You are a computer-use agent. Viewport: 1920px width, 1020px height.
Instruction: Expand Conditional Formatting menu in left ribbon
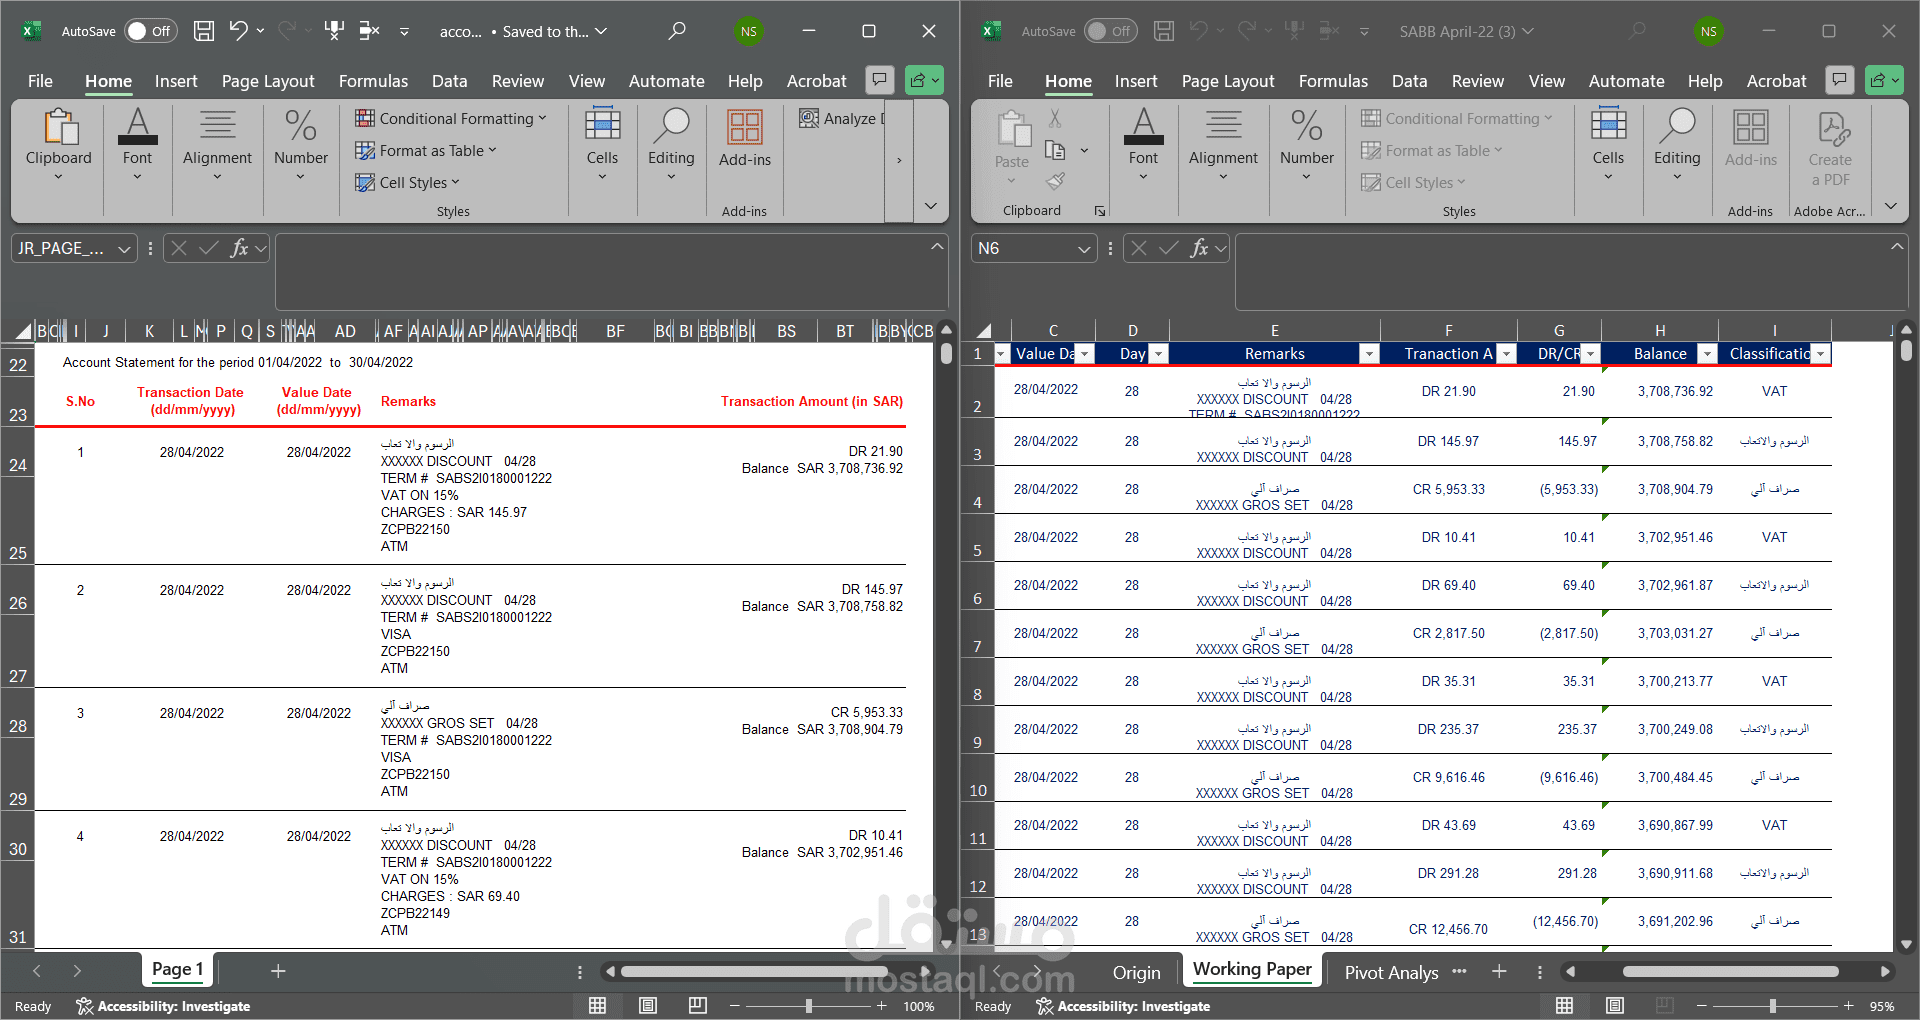tap(451, 118)
